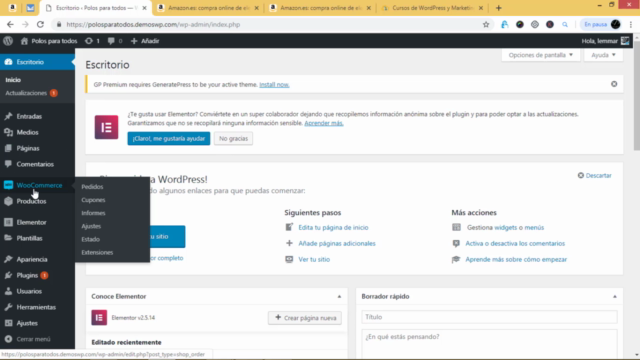Click the updates circular-arrows icon in admin bar

coord(89,41)
